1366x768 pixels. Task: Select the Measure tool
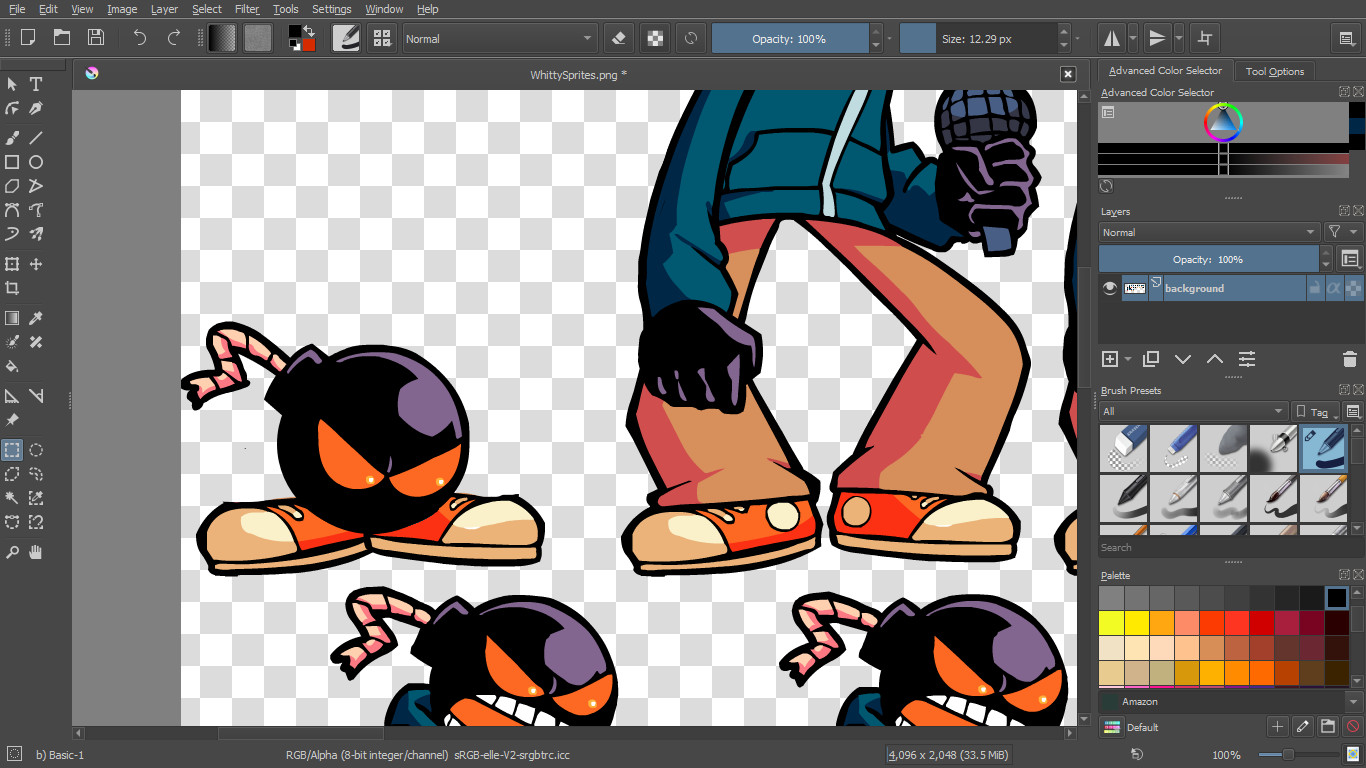coord(36,396)
